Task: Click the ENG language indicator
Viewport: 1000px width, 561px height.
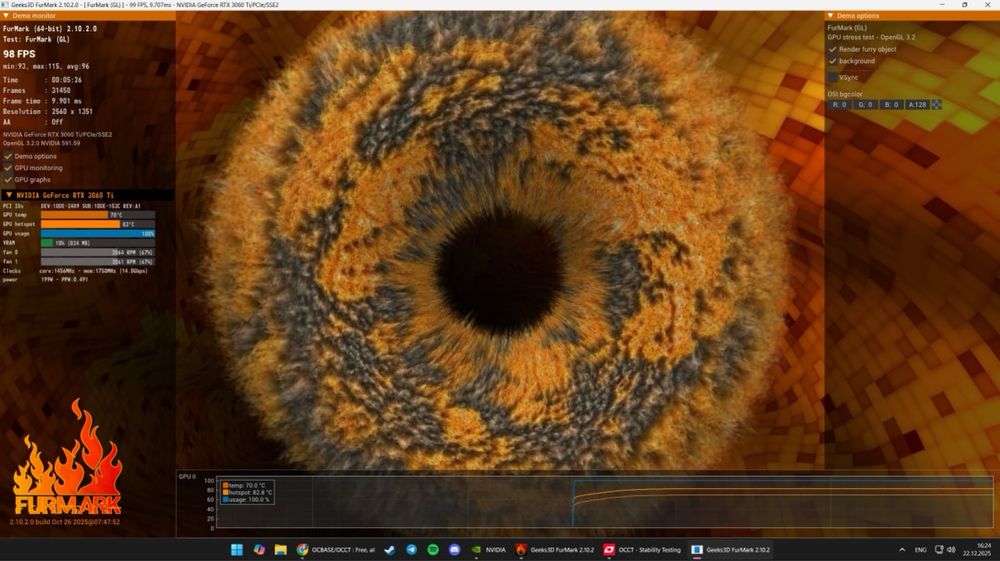Action: [x=920, y=550]
